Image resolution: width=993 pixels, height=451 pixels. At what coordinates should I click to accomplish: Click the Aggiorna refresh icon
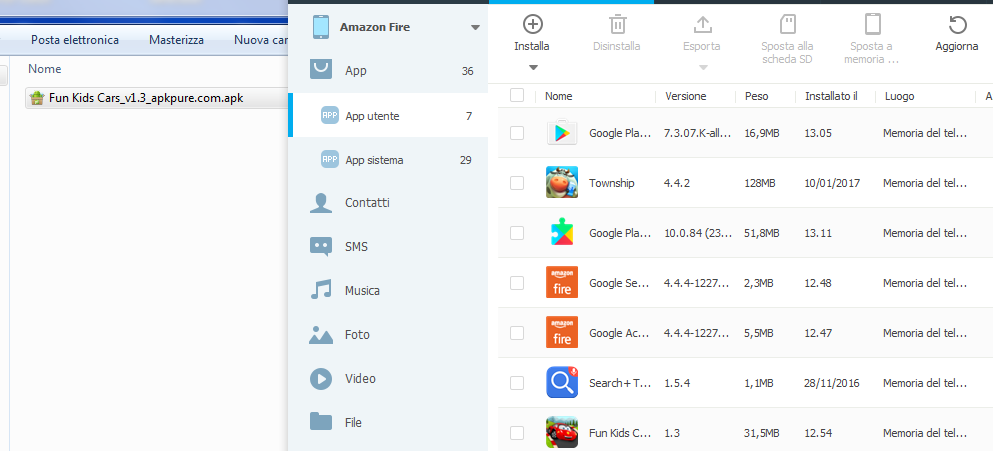click(x=958, y=25)
